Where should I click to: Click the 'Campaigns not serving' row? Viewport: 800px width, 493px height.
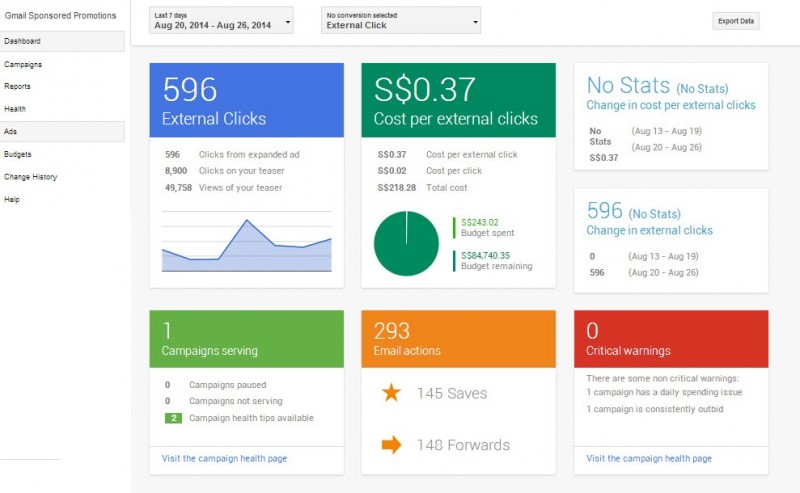coord(223,401)
